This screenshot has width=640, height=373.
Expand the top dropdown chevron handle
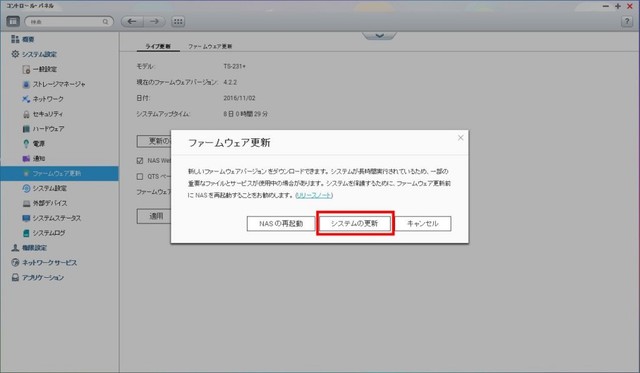(379, 36)
